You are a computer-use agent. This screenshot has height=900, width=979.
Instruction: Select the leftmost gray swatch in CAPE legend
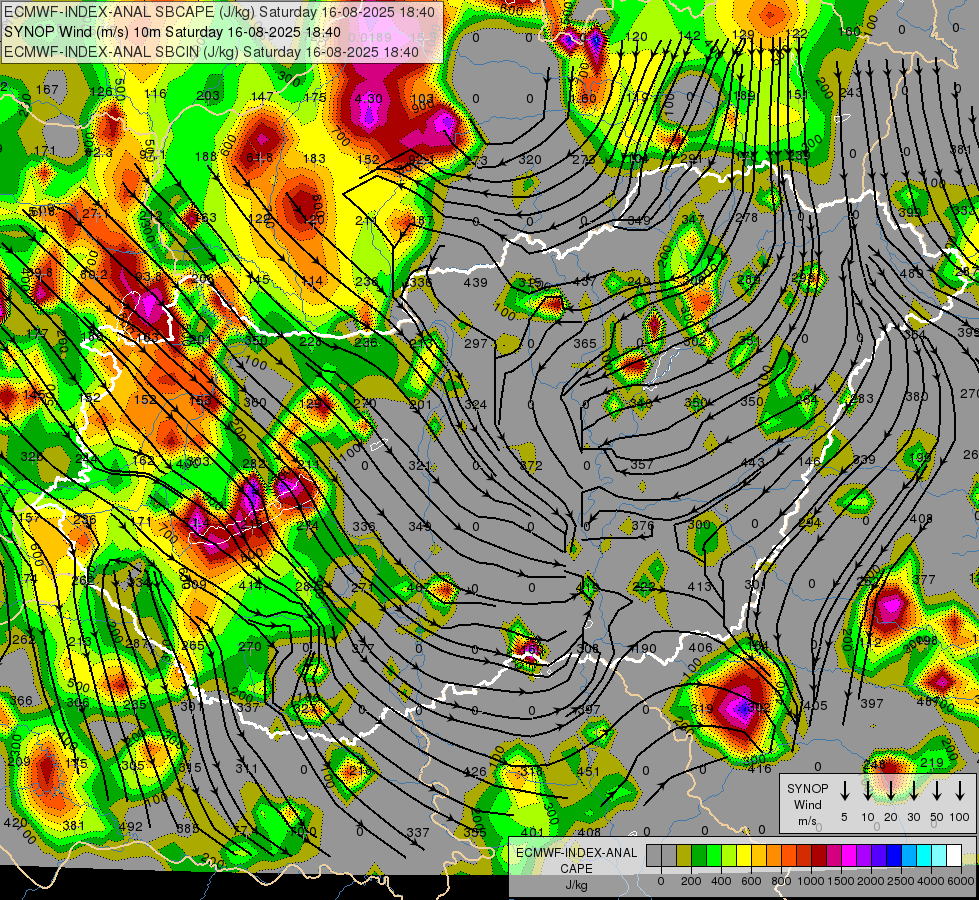click(x=654, y=855)
